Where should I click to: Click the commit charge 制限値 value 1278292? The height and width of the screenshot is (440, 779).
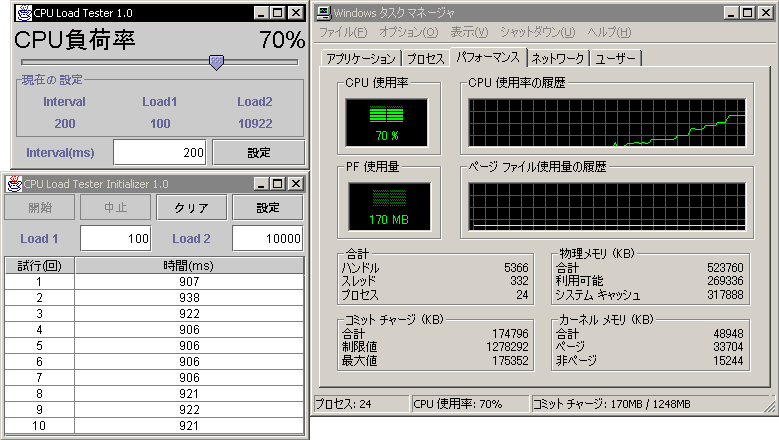(x=507, y=346)
